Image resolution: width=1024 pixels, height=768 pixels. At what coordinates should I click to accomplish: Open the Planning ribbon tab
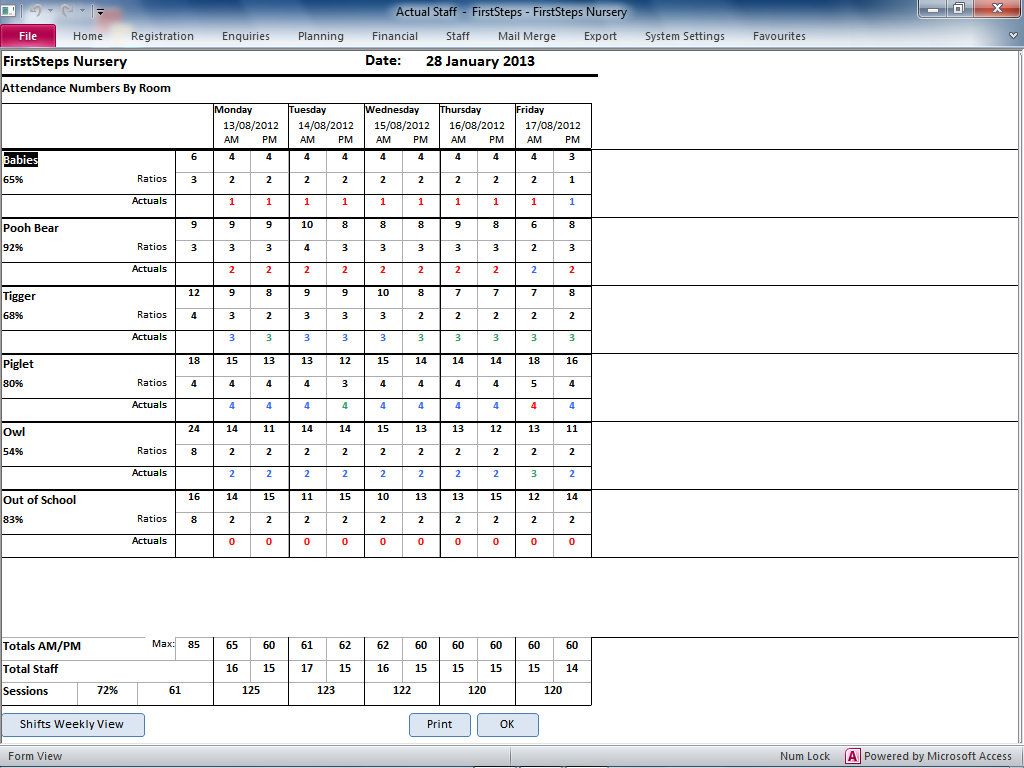pos(321,36)
